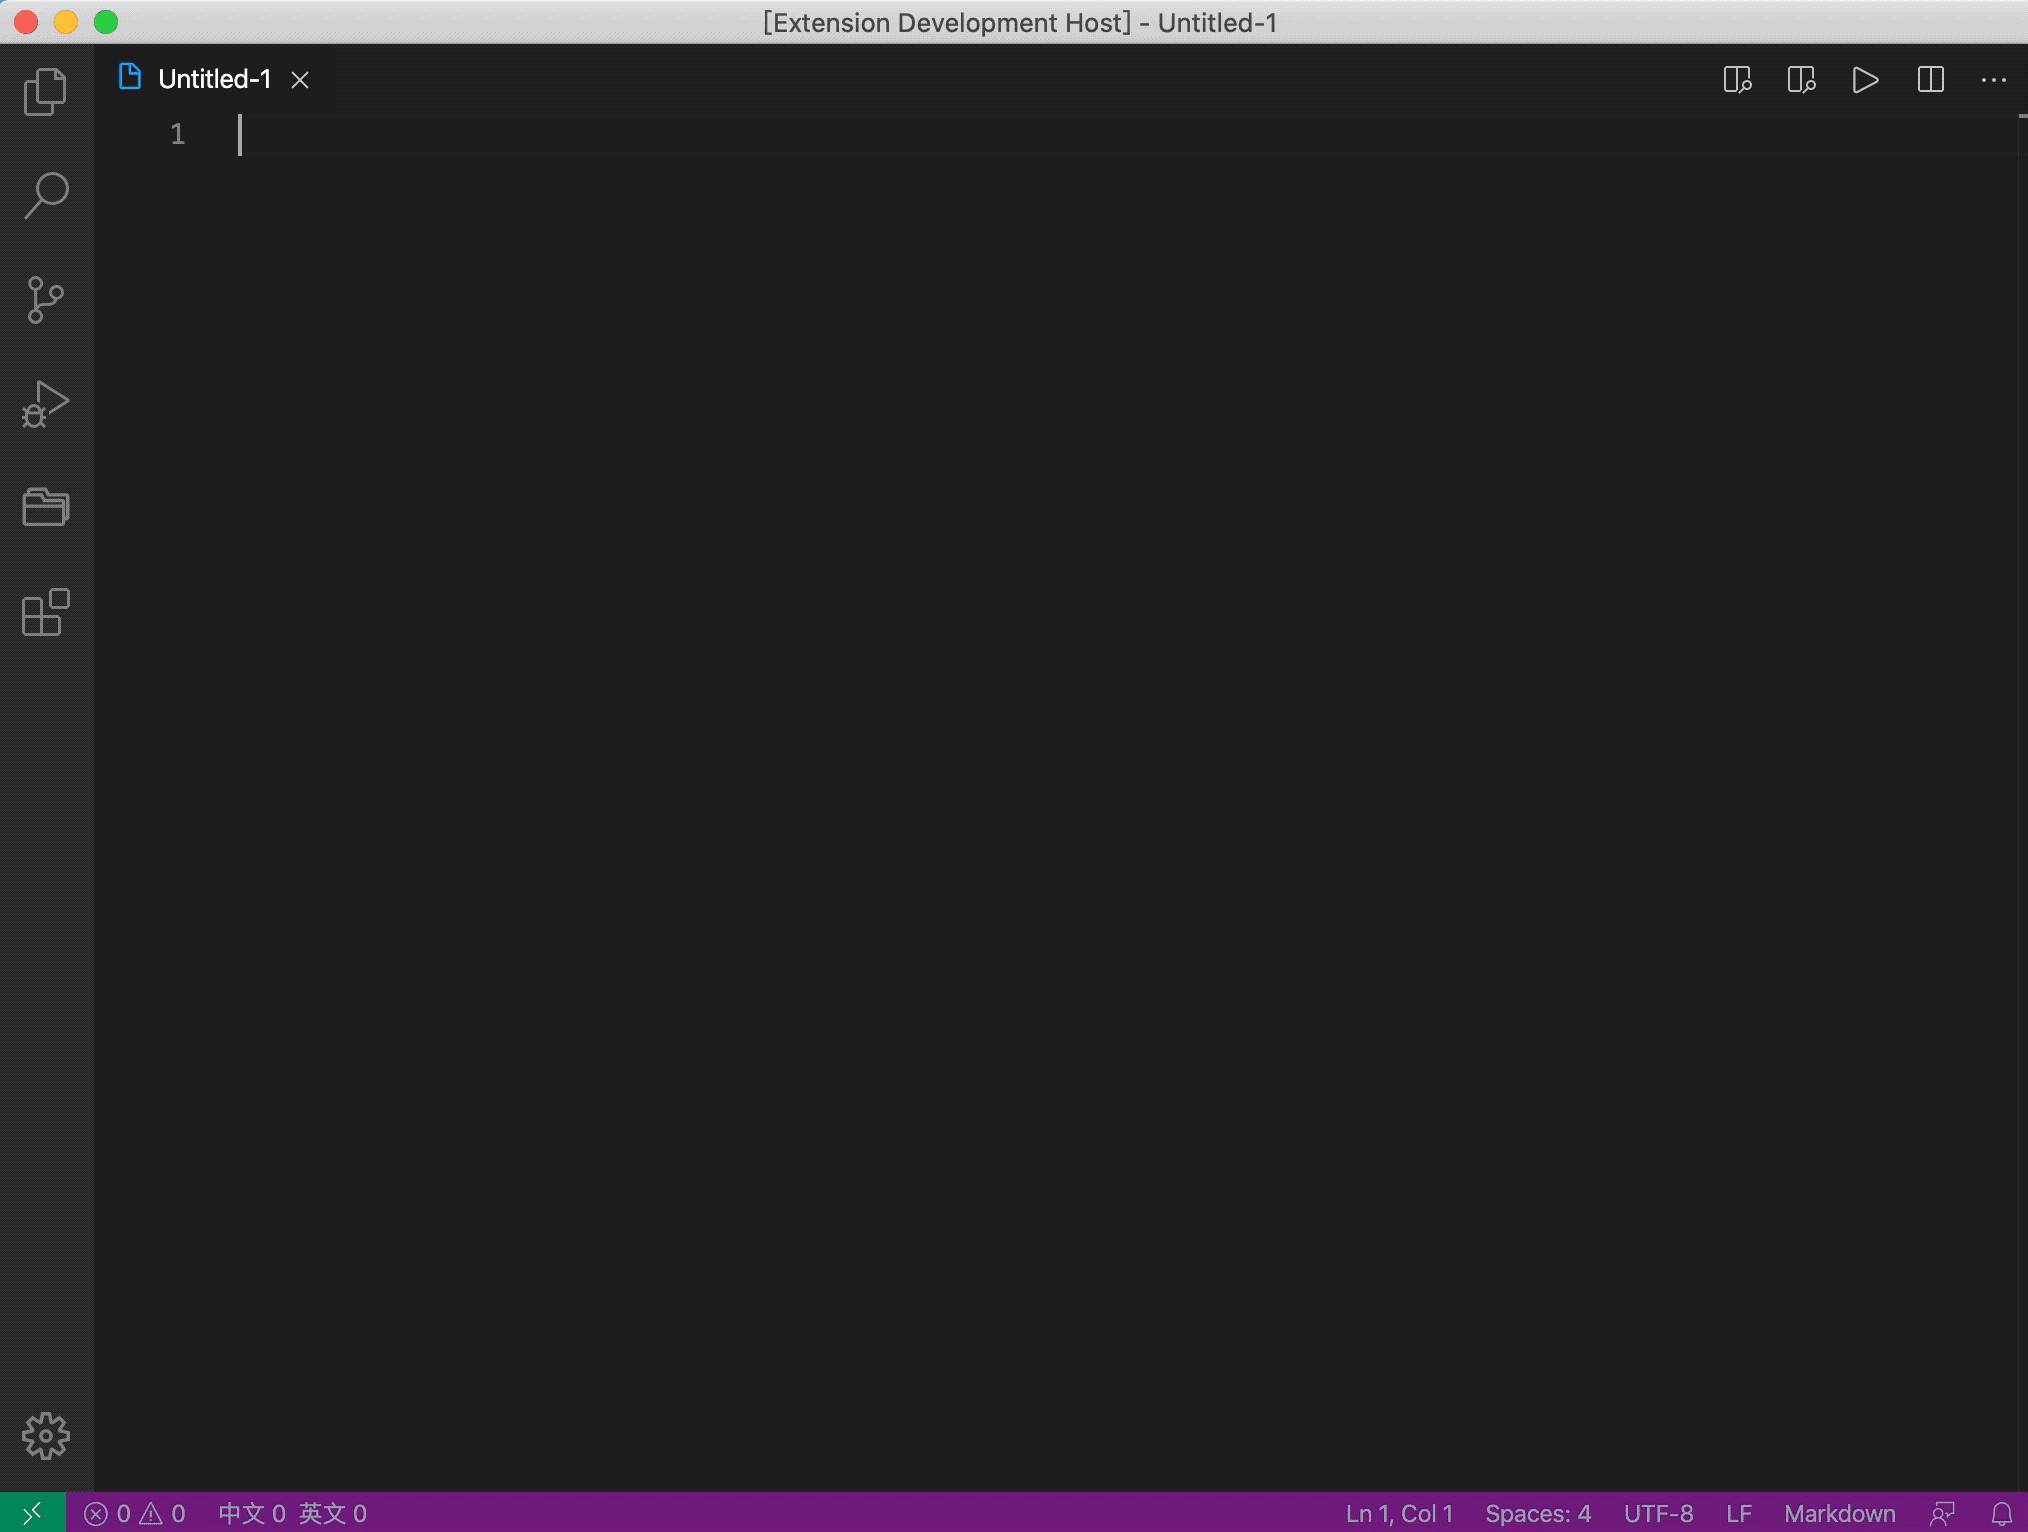This screenshot has height=1532, width=2028.
Task: Open the Explorer view in activity bar
Action: [45, 92]
